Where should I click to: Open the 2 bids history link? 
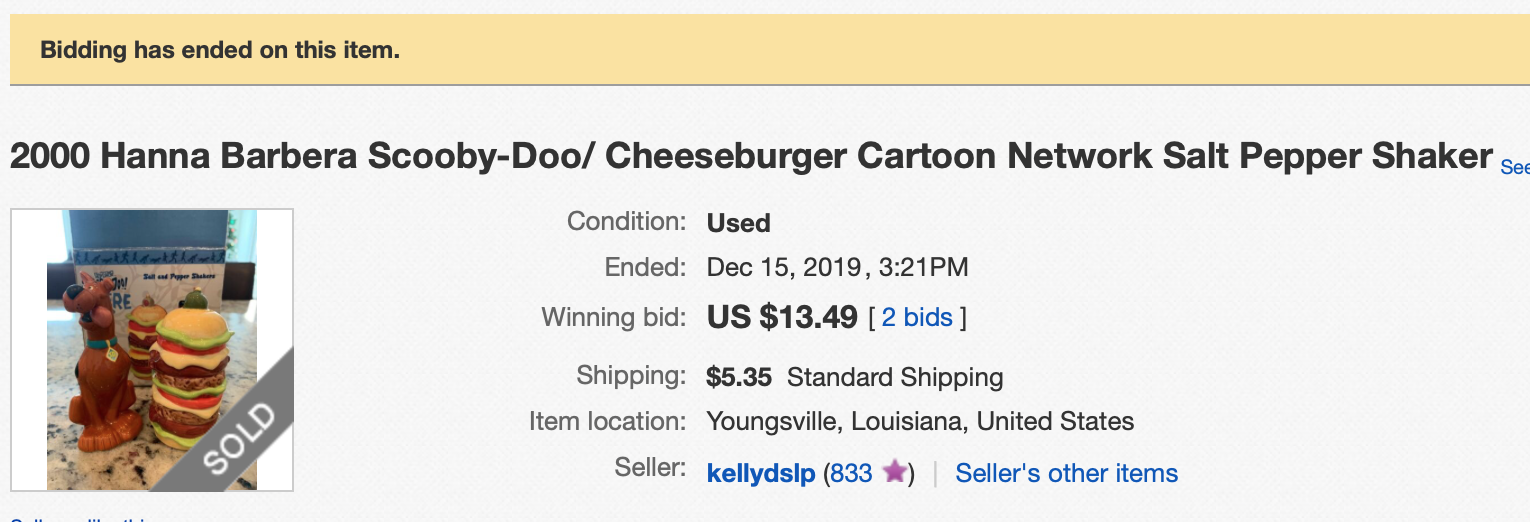917,318
